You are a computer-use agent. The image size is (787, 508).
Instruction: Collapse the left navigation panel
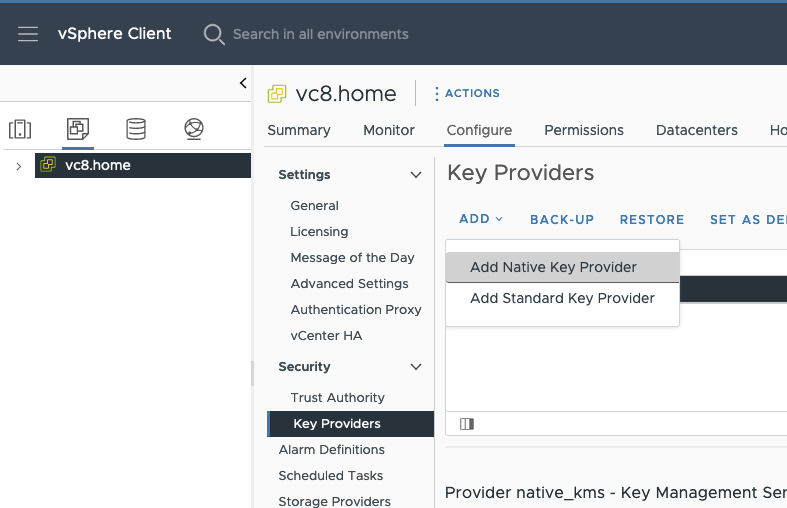pos(243,83)
